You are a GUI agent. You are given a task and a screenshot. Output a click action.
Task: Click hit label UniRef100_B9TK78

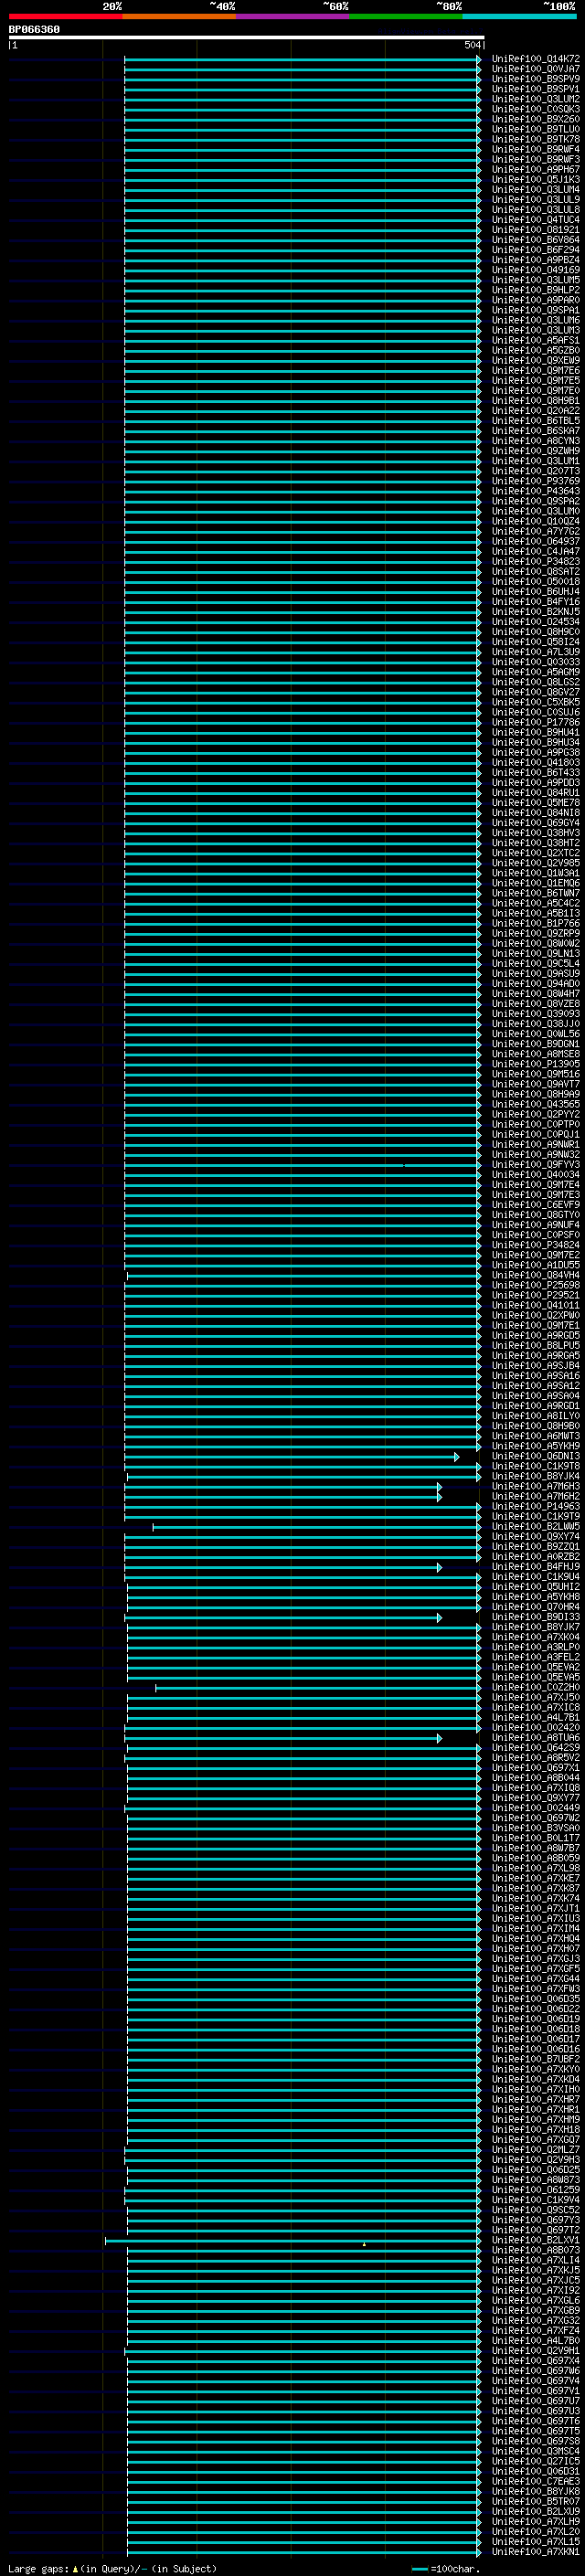[536, 139]
